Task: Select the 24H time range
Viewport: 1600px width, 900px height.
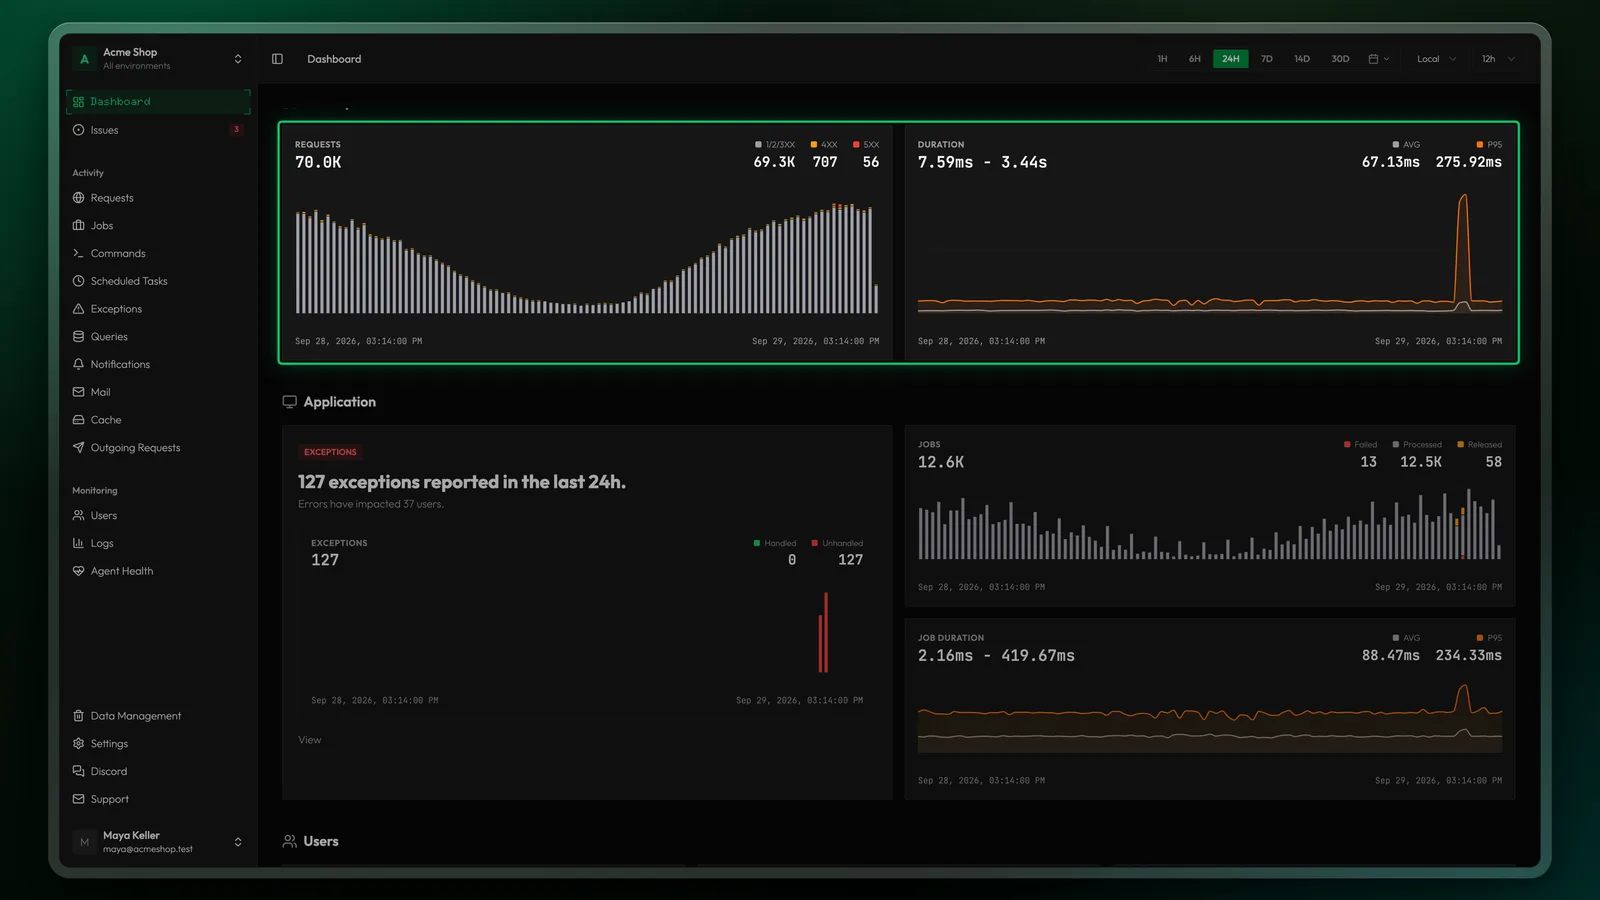Action: pos(1230,59)
